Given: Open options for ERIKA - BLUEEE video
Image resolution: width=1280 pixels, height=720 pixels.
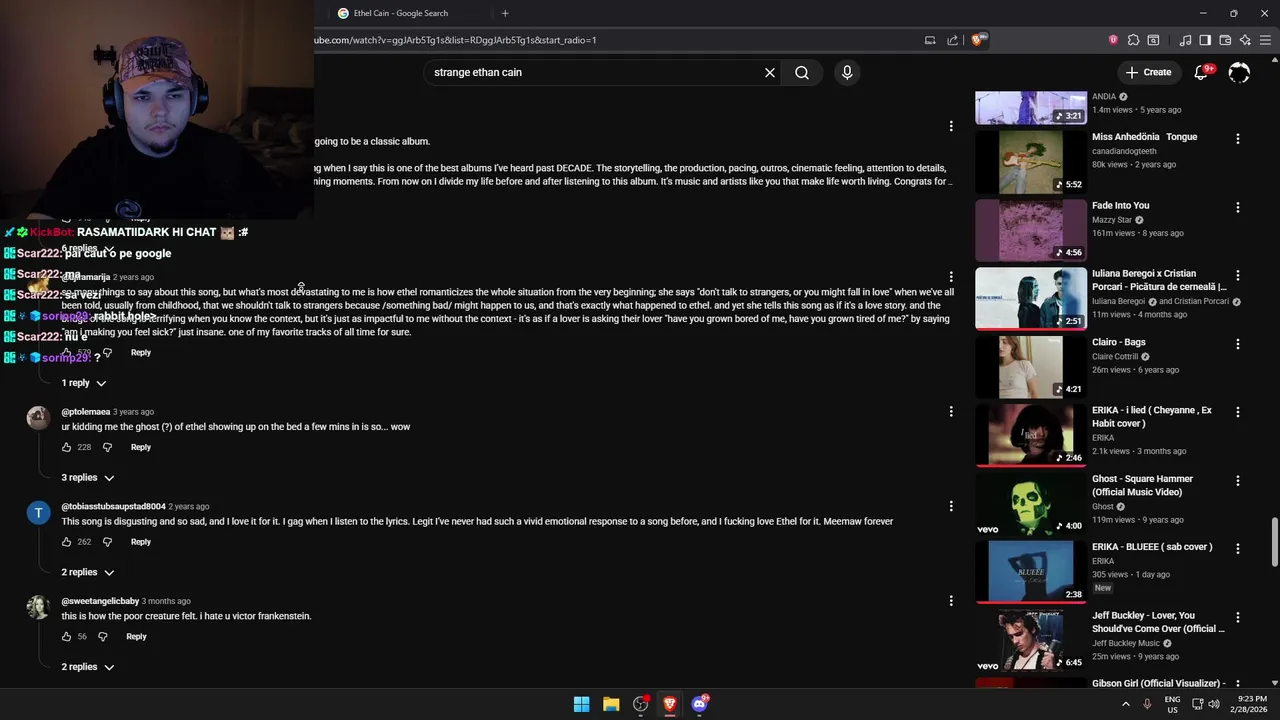Looking at the screenshot, I should 1238,549.
